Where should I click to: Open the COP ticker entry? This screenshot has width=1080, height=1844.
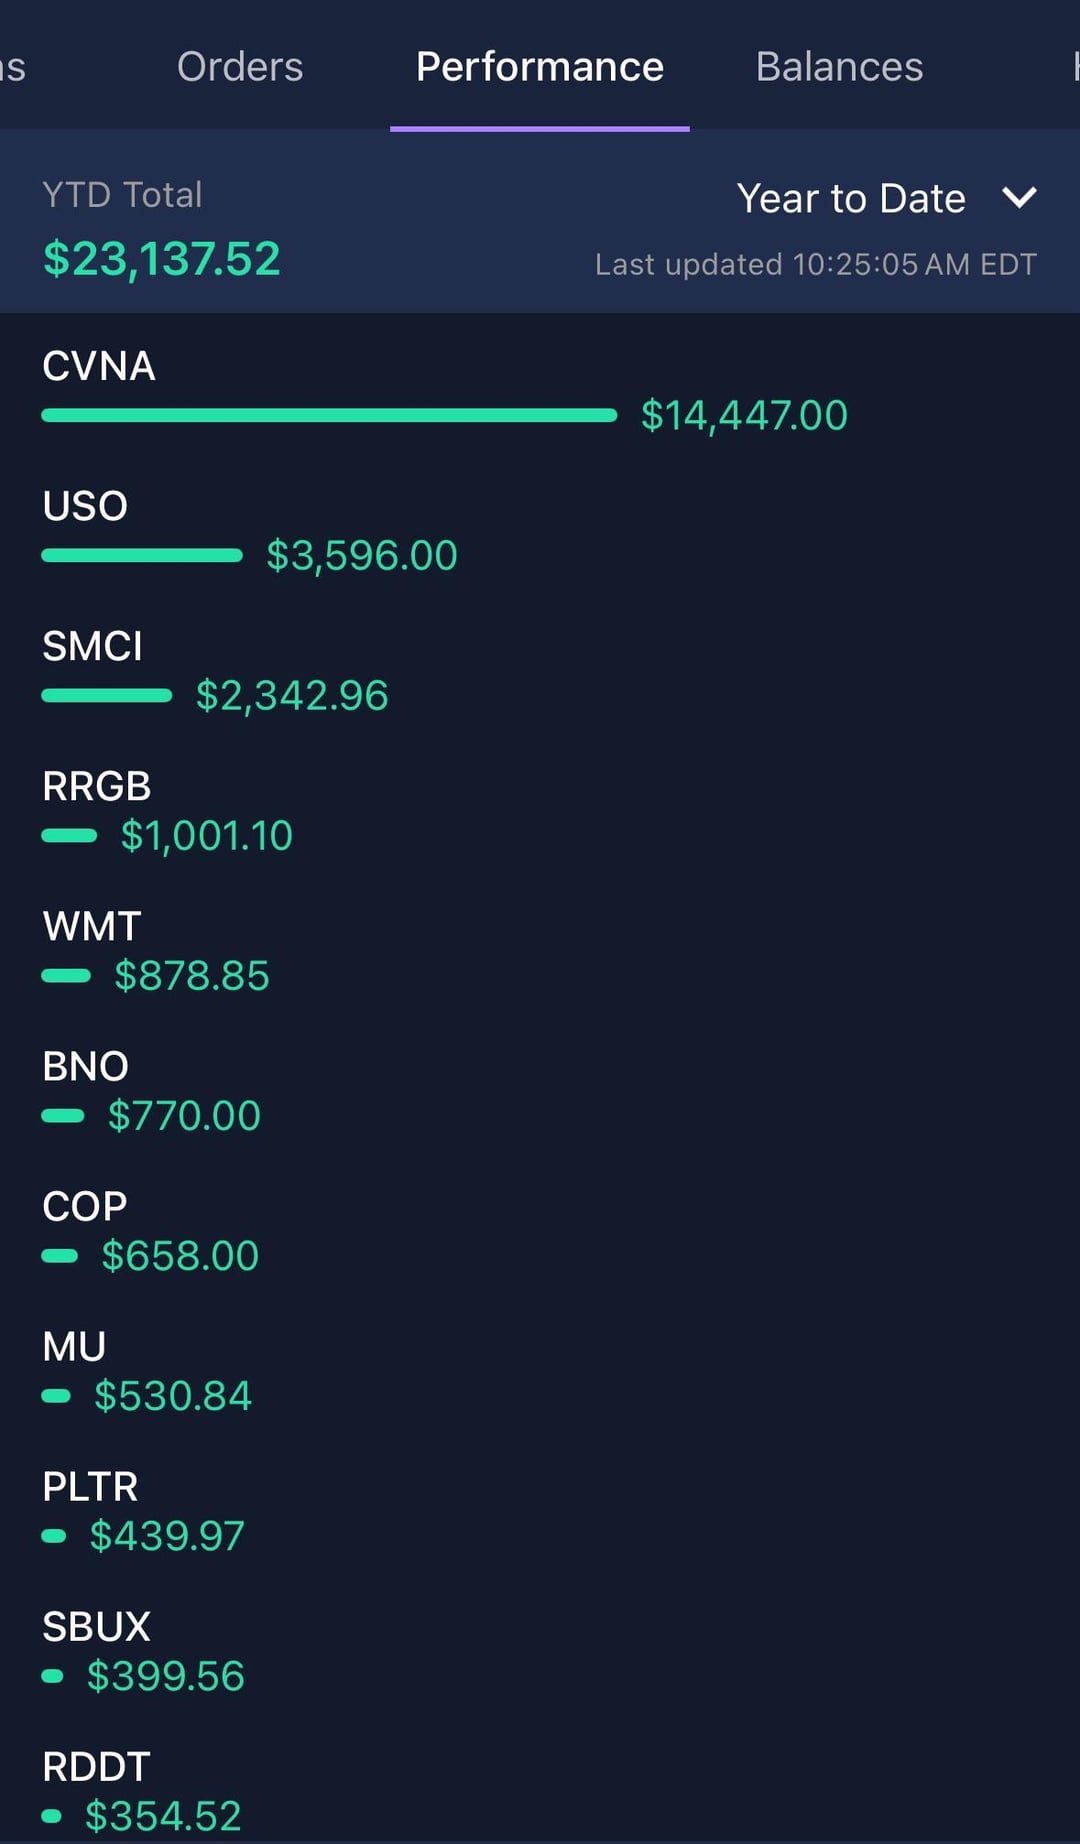tap(85, 1206)
